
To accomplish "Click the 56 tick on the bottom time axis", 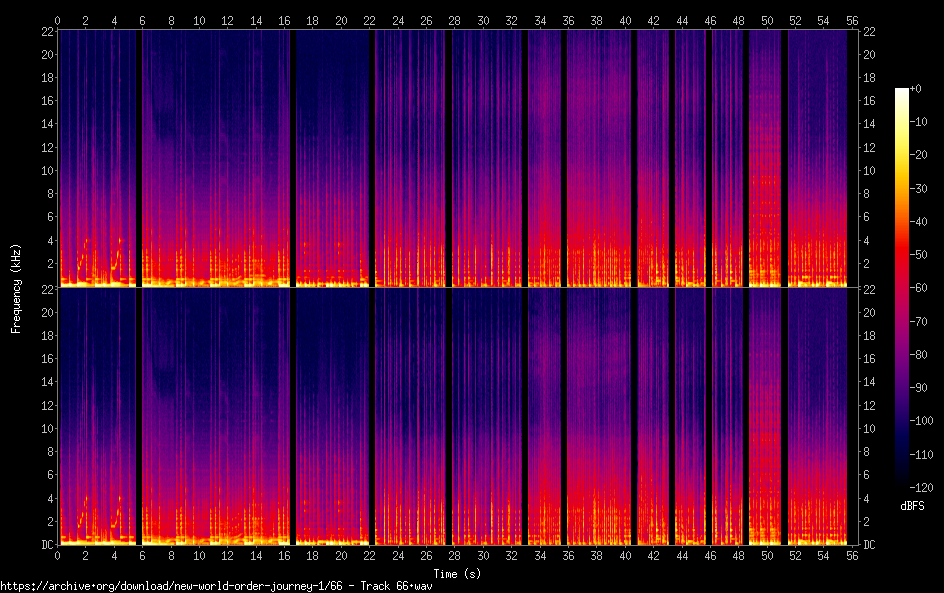I will point(853,555).
